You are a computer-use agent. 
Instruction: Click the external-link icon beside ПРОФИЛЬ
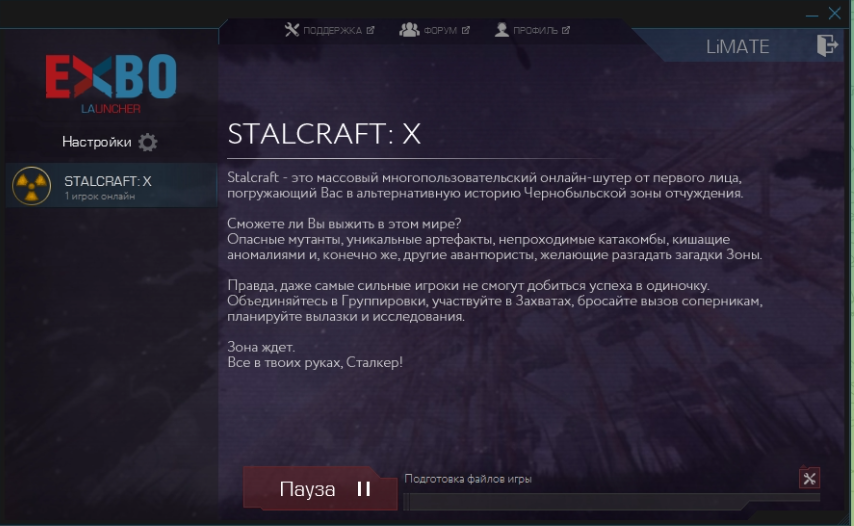click(566, 30)
